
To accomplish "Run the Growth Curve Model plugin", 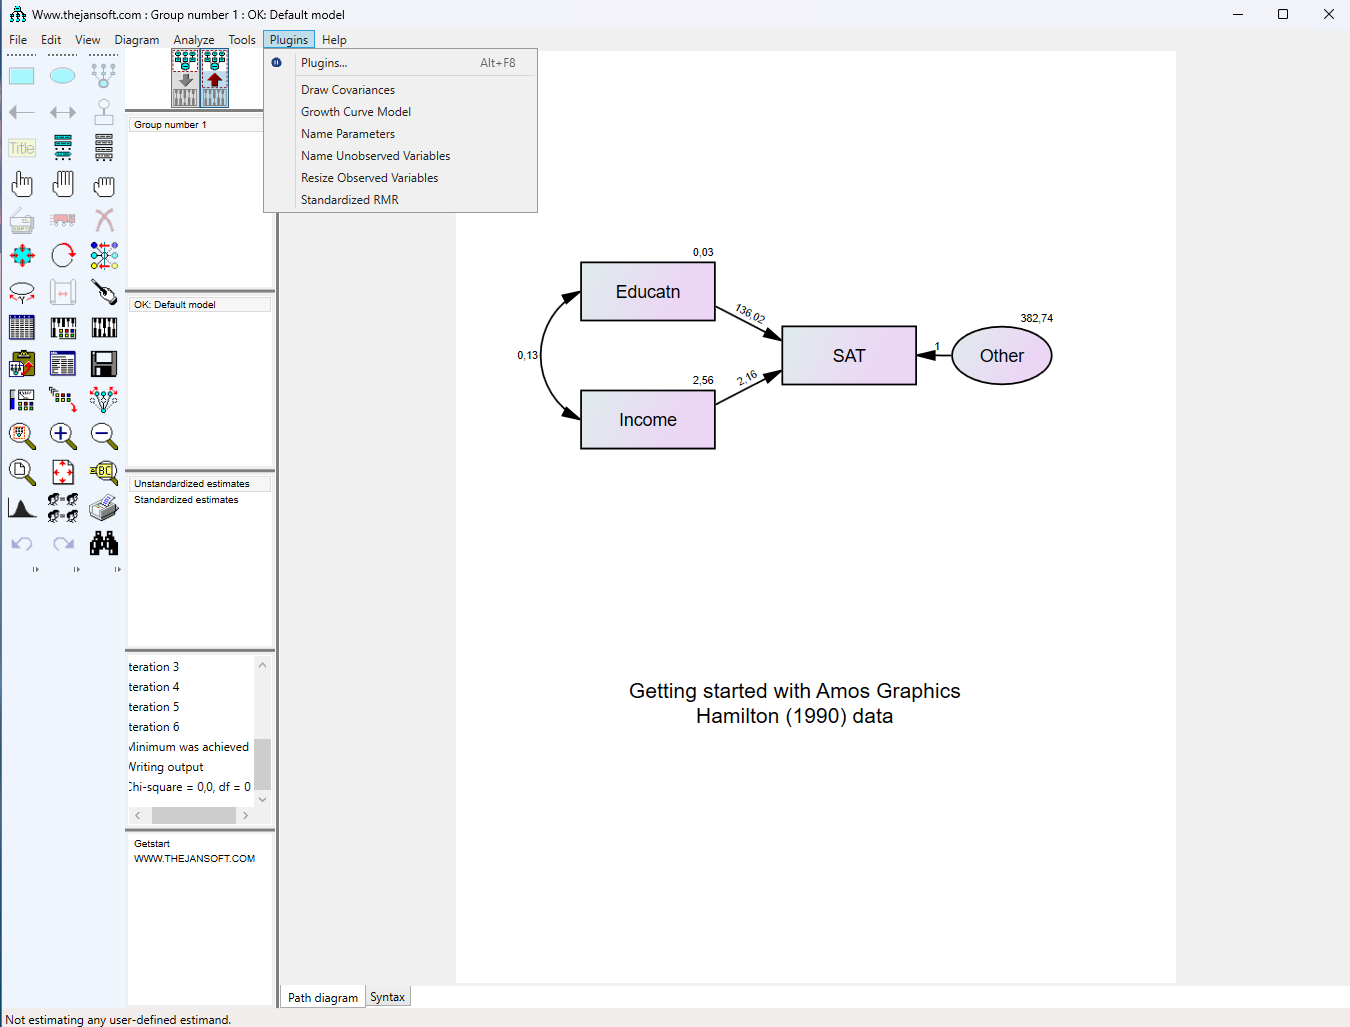I will point(400,112).
